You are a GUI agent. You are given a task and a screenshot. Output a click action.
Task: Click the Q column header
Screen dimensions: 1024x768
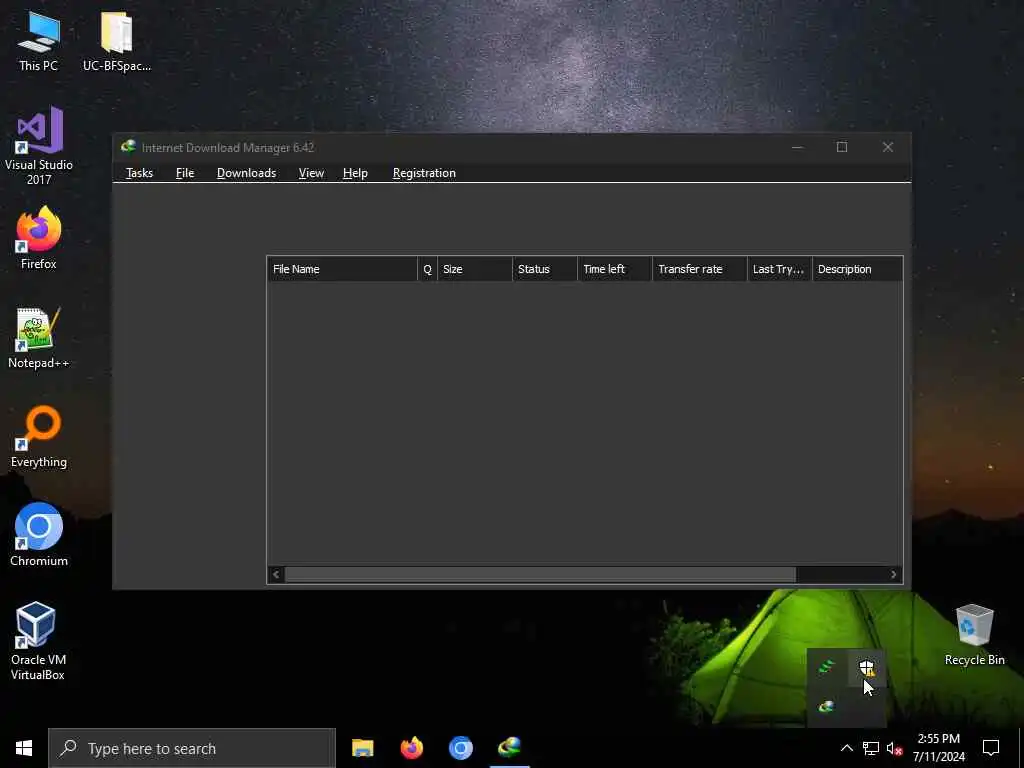point(427,269)
